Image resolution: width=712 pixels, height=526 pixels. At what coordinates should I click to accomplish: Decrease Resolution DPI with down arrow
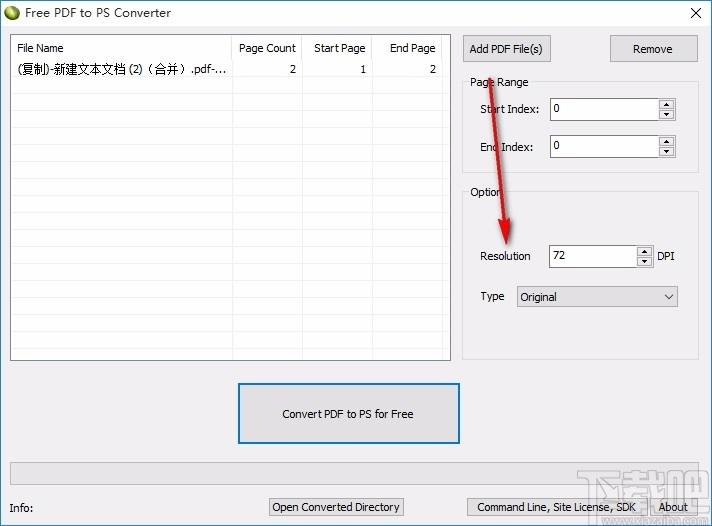[644, 261]
